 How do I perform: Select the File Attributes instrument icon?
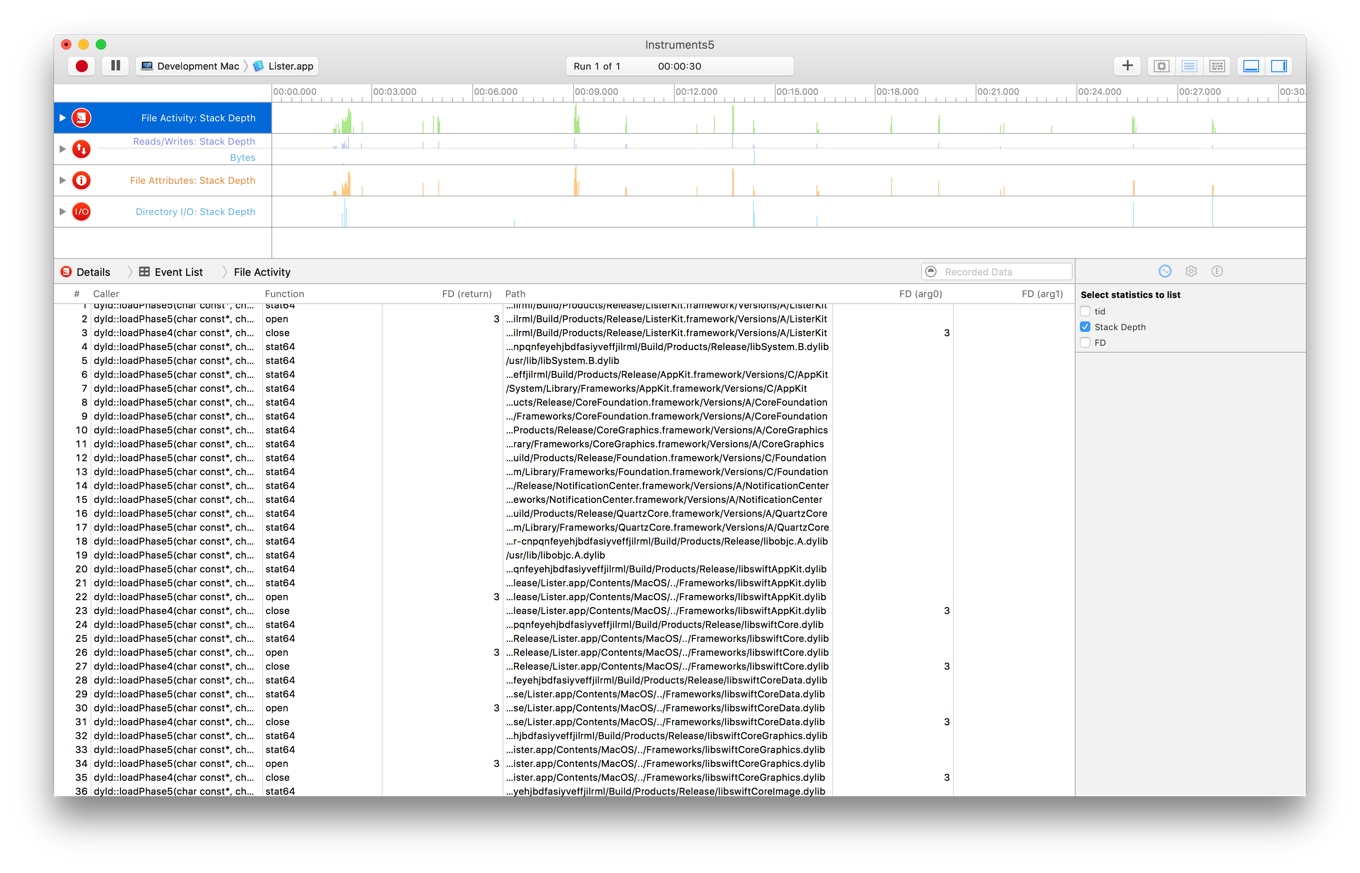pos(81,180)
